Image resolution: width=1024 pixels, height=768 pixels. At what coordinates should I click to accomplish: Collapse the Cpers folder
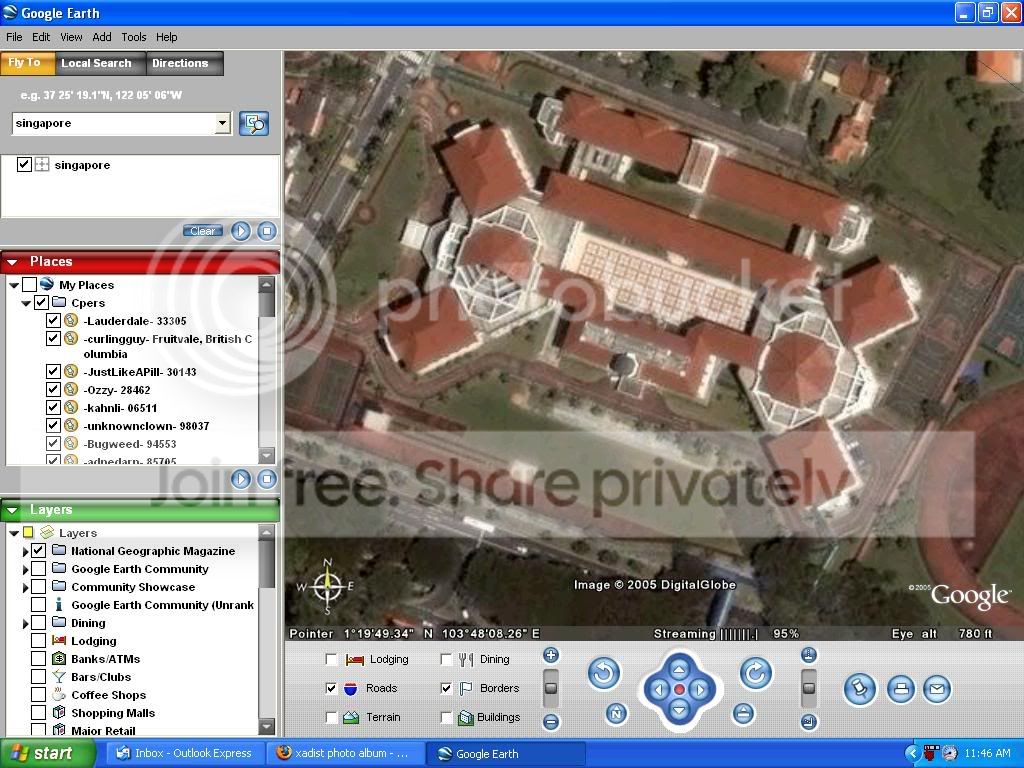click(26, 303)
